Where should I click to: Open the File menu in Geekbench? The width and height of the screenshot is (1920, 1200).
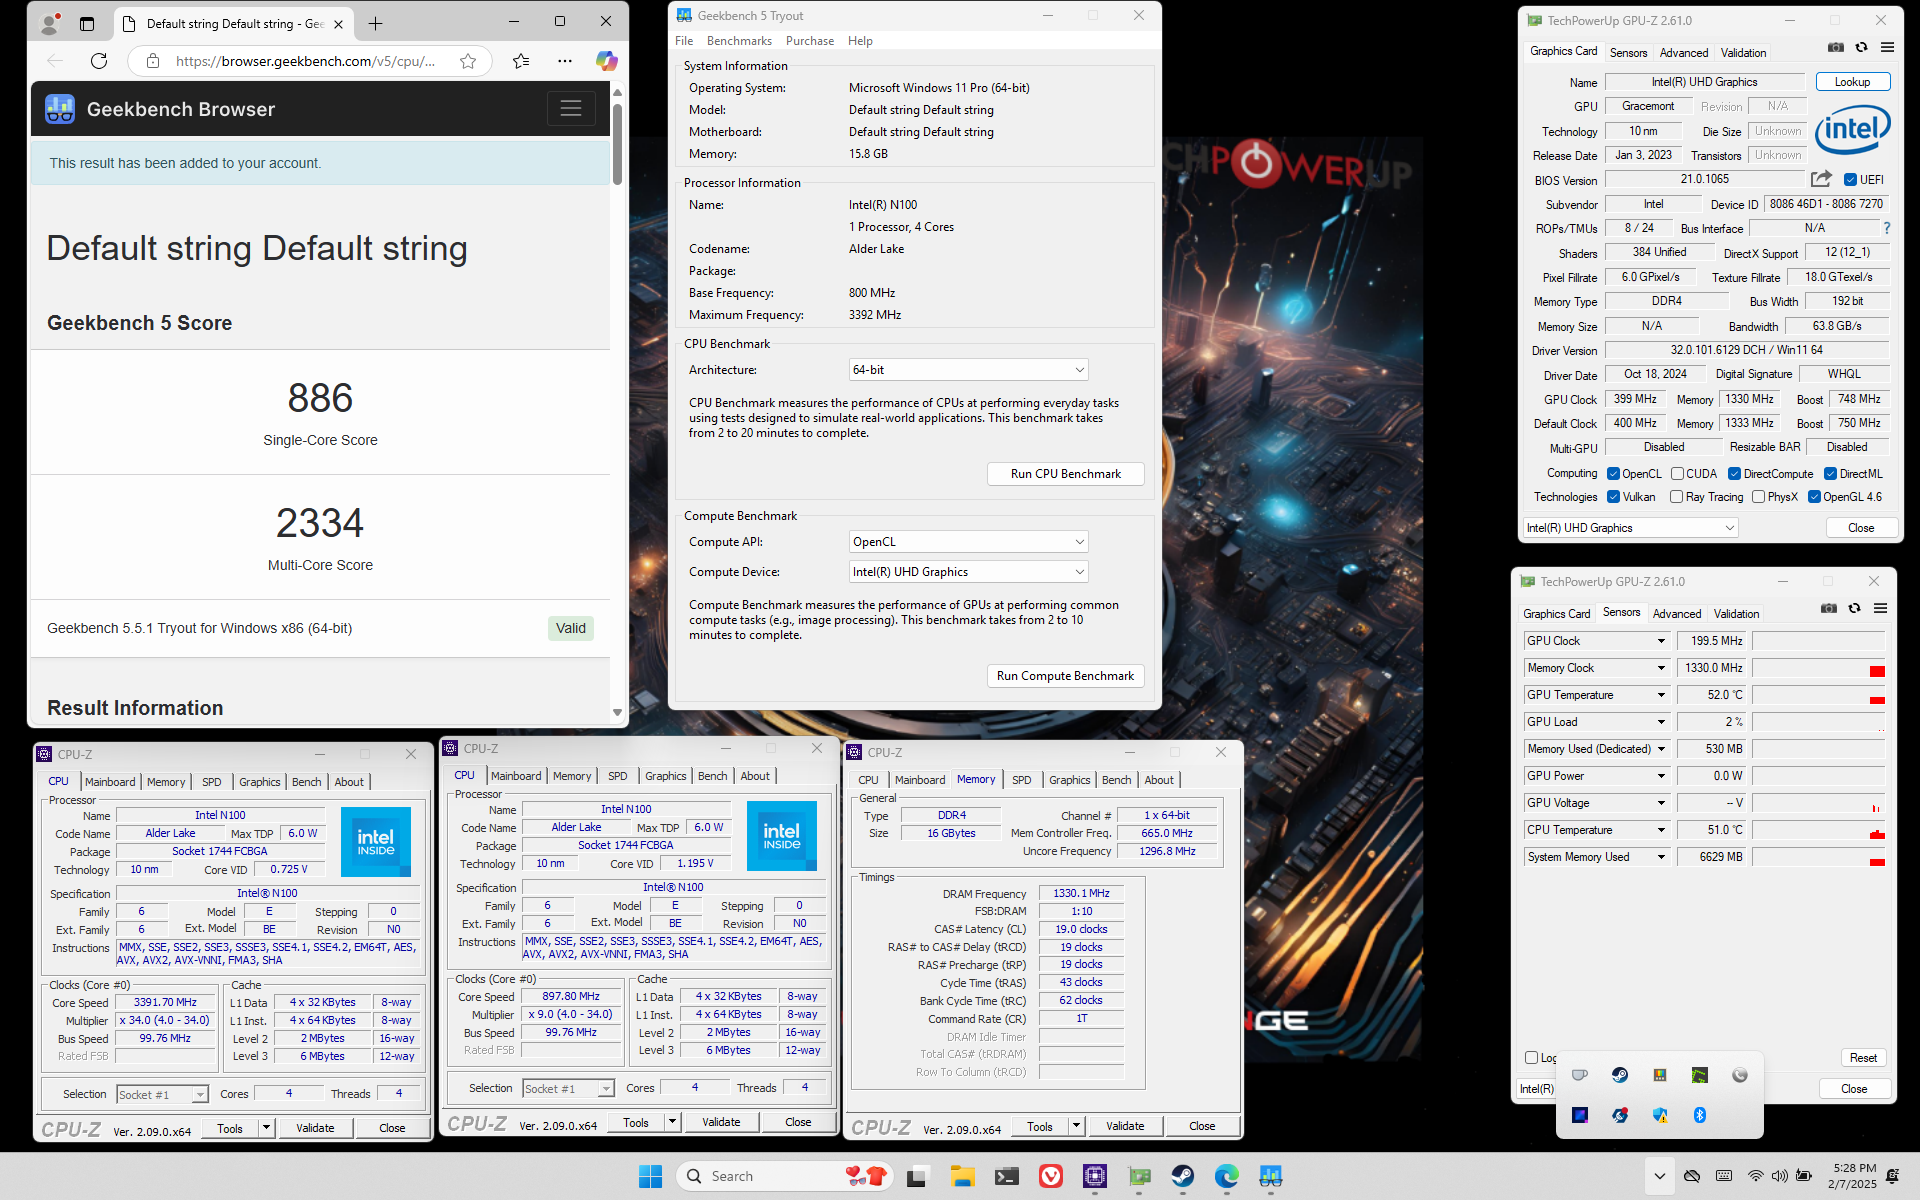[684, 41]
